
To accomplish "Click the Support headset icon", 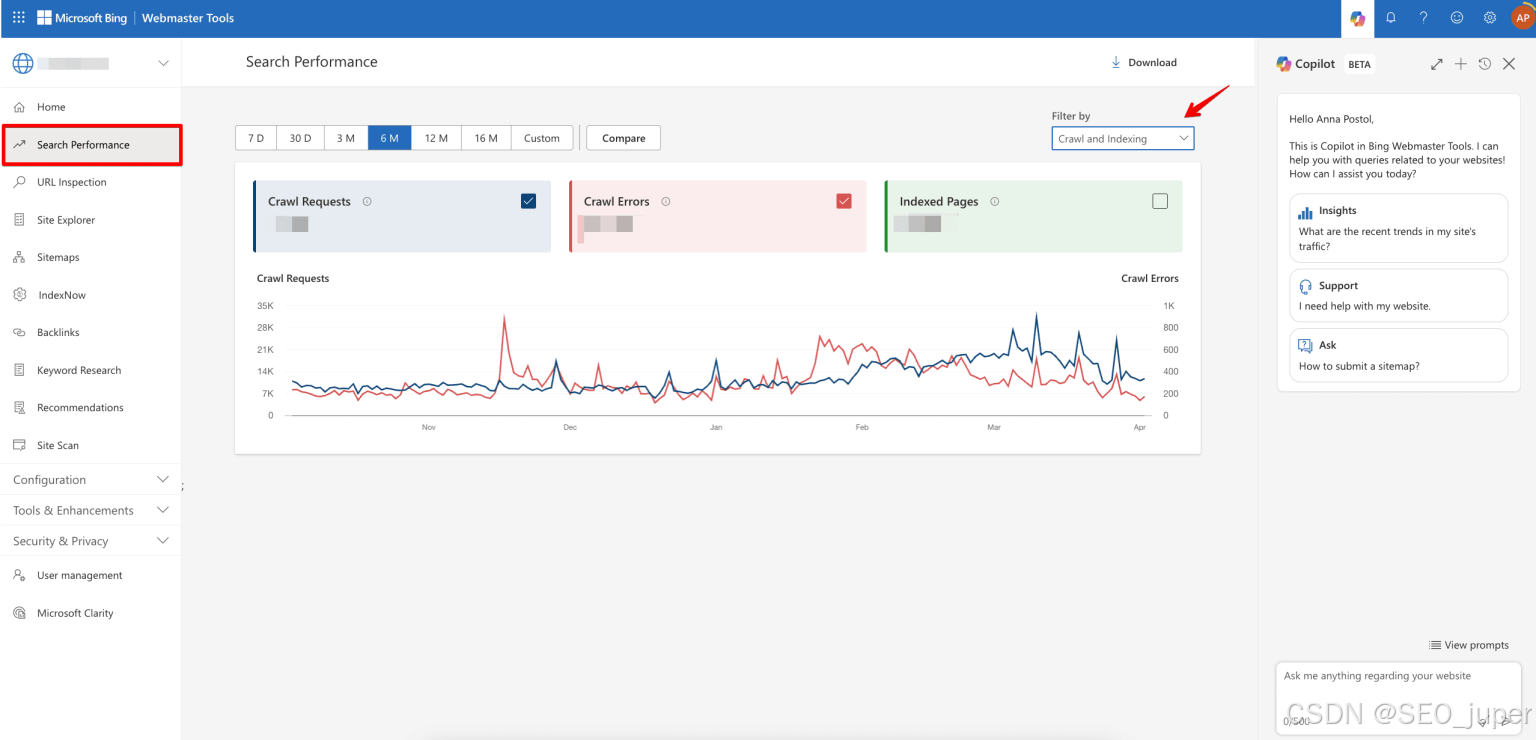I will point(1305,286).
